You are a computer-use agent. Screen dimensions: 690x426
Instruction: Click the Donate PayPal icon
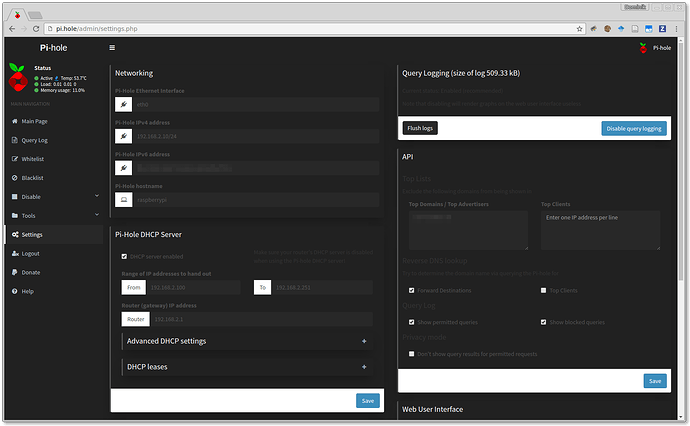point(15,272)
